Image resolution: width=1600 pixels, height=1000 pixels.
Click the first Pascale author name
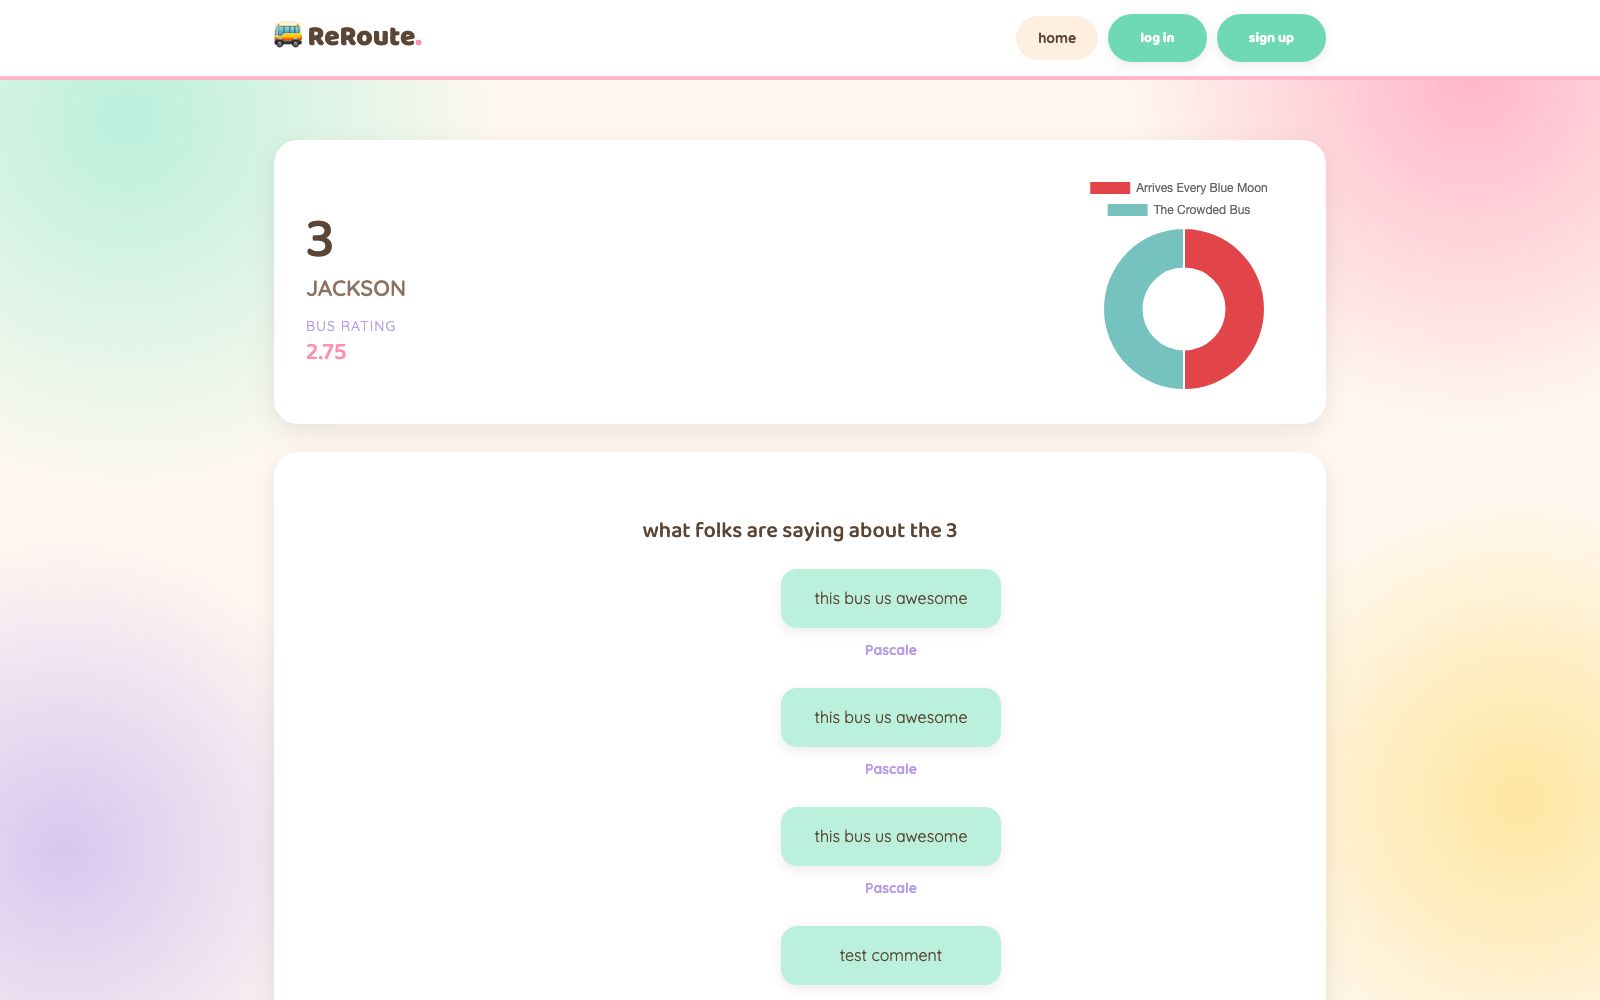pyautogui.click(x=891, y=650)
